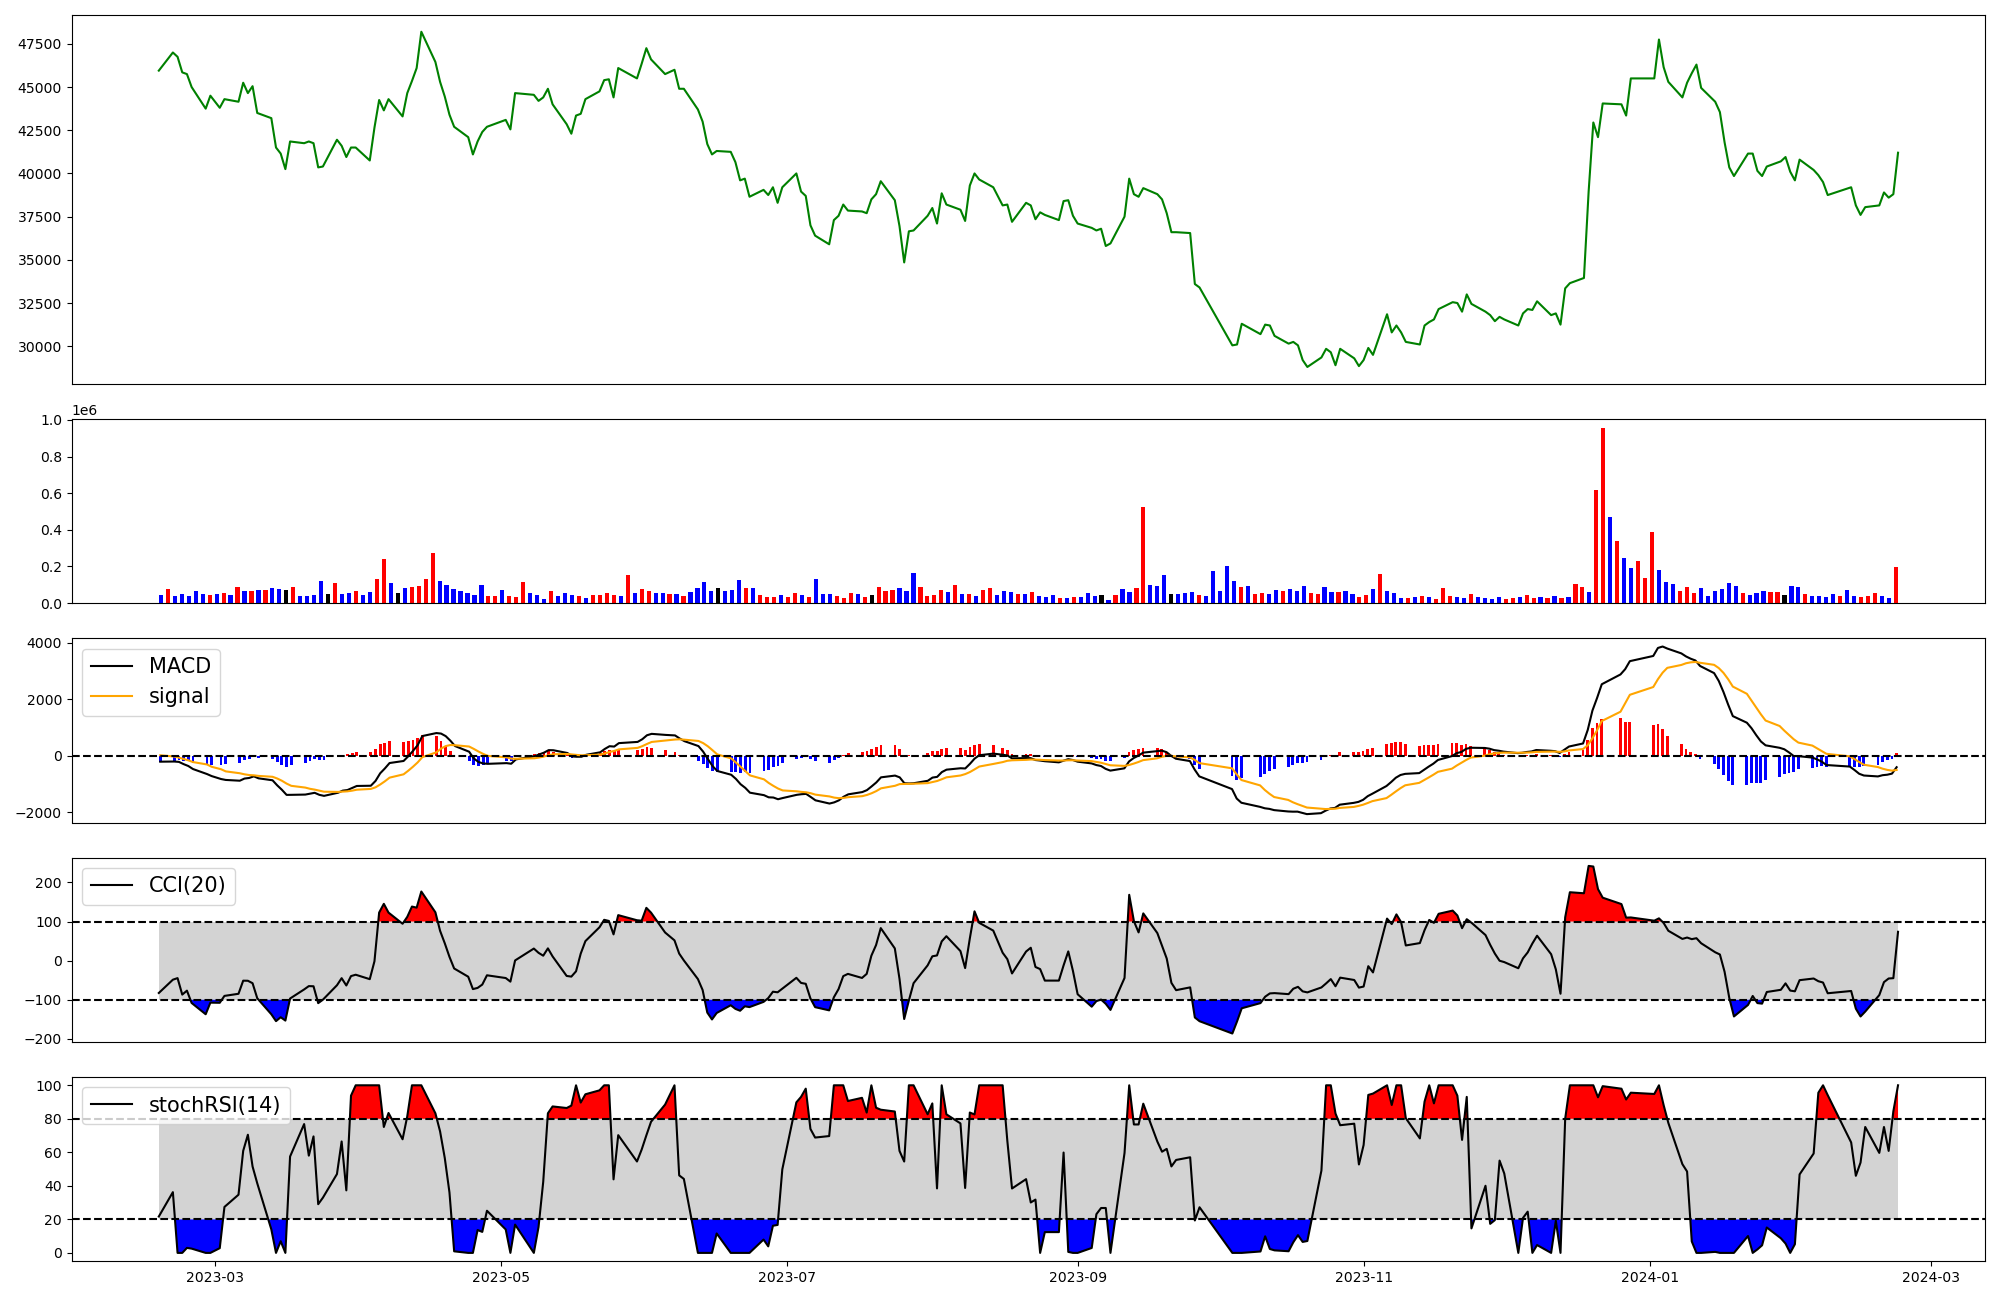Click the 2023-11 x-axis date label
The height and width of the screenshot is (1300, 2000).
pos(1364,1277)
